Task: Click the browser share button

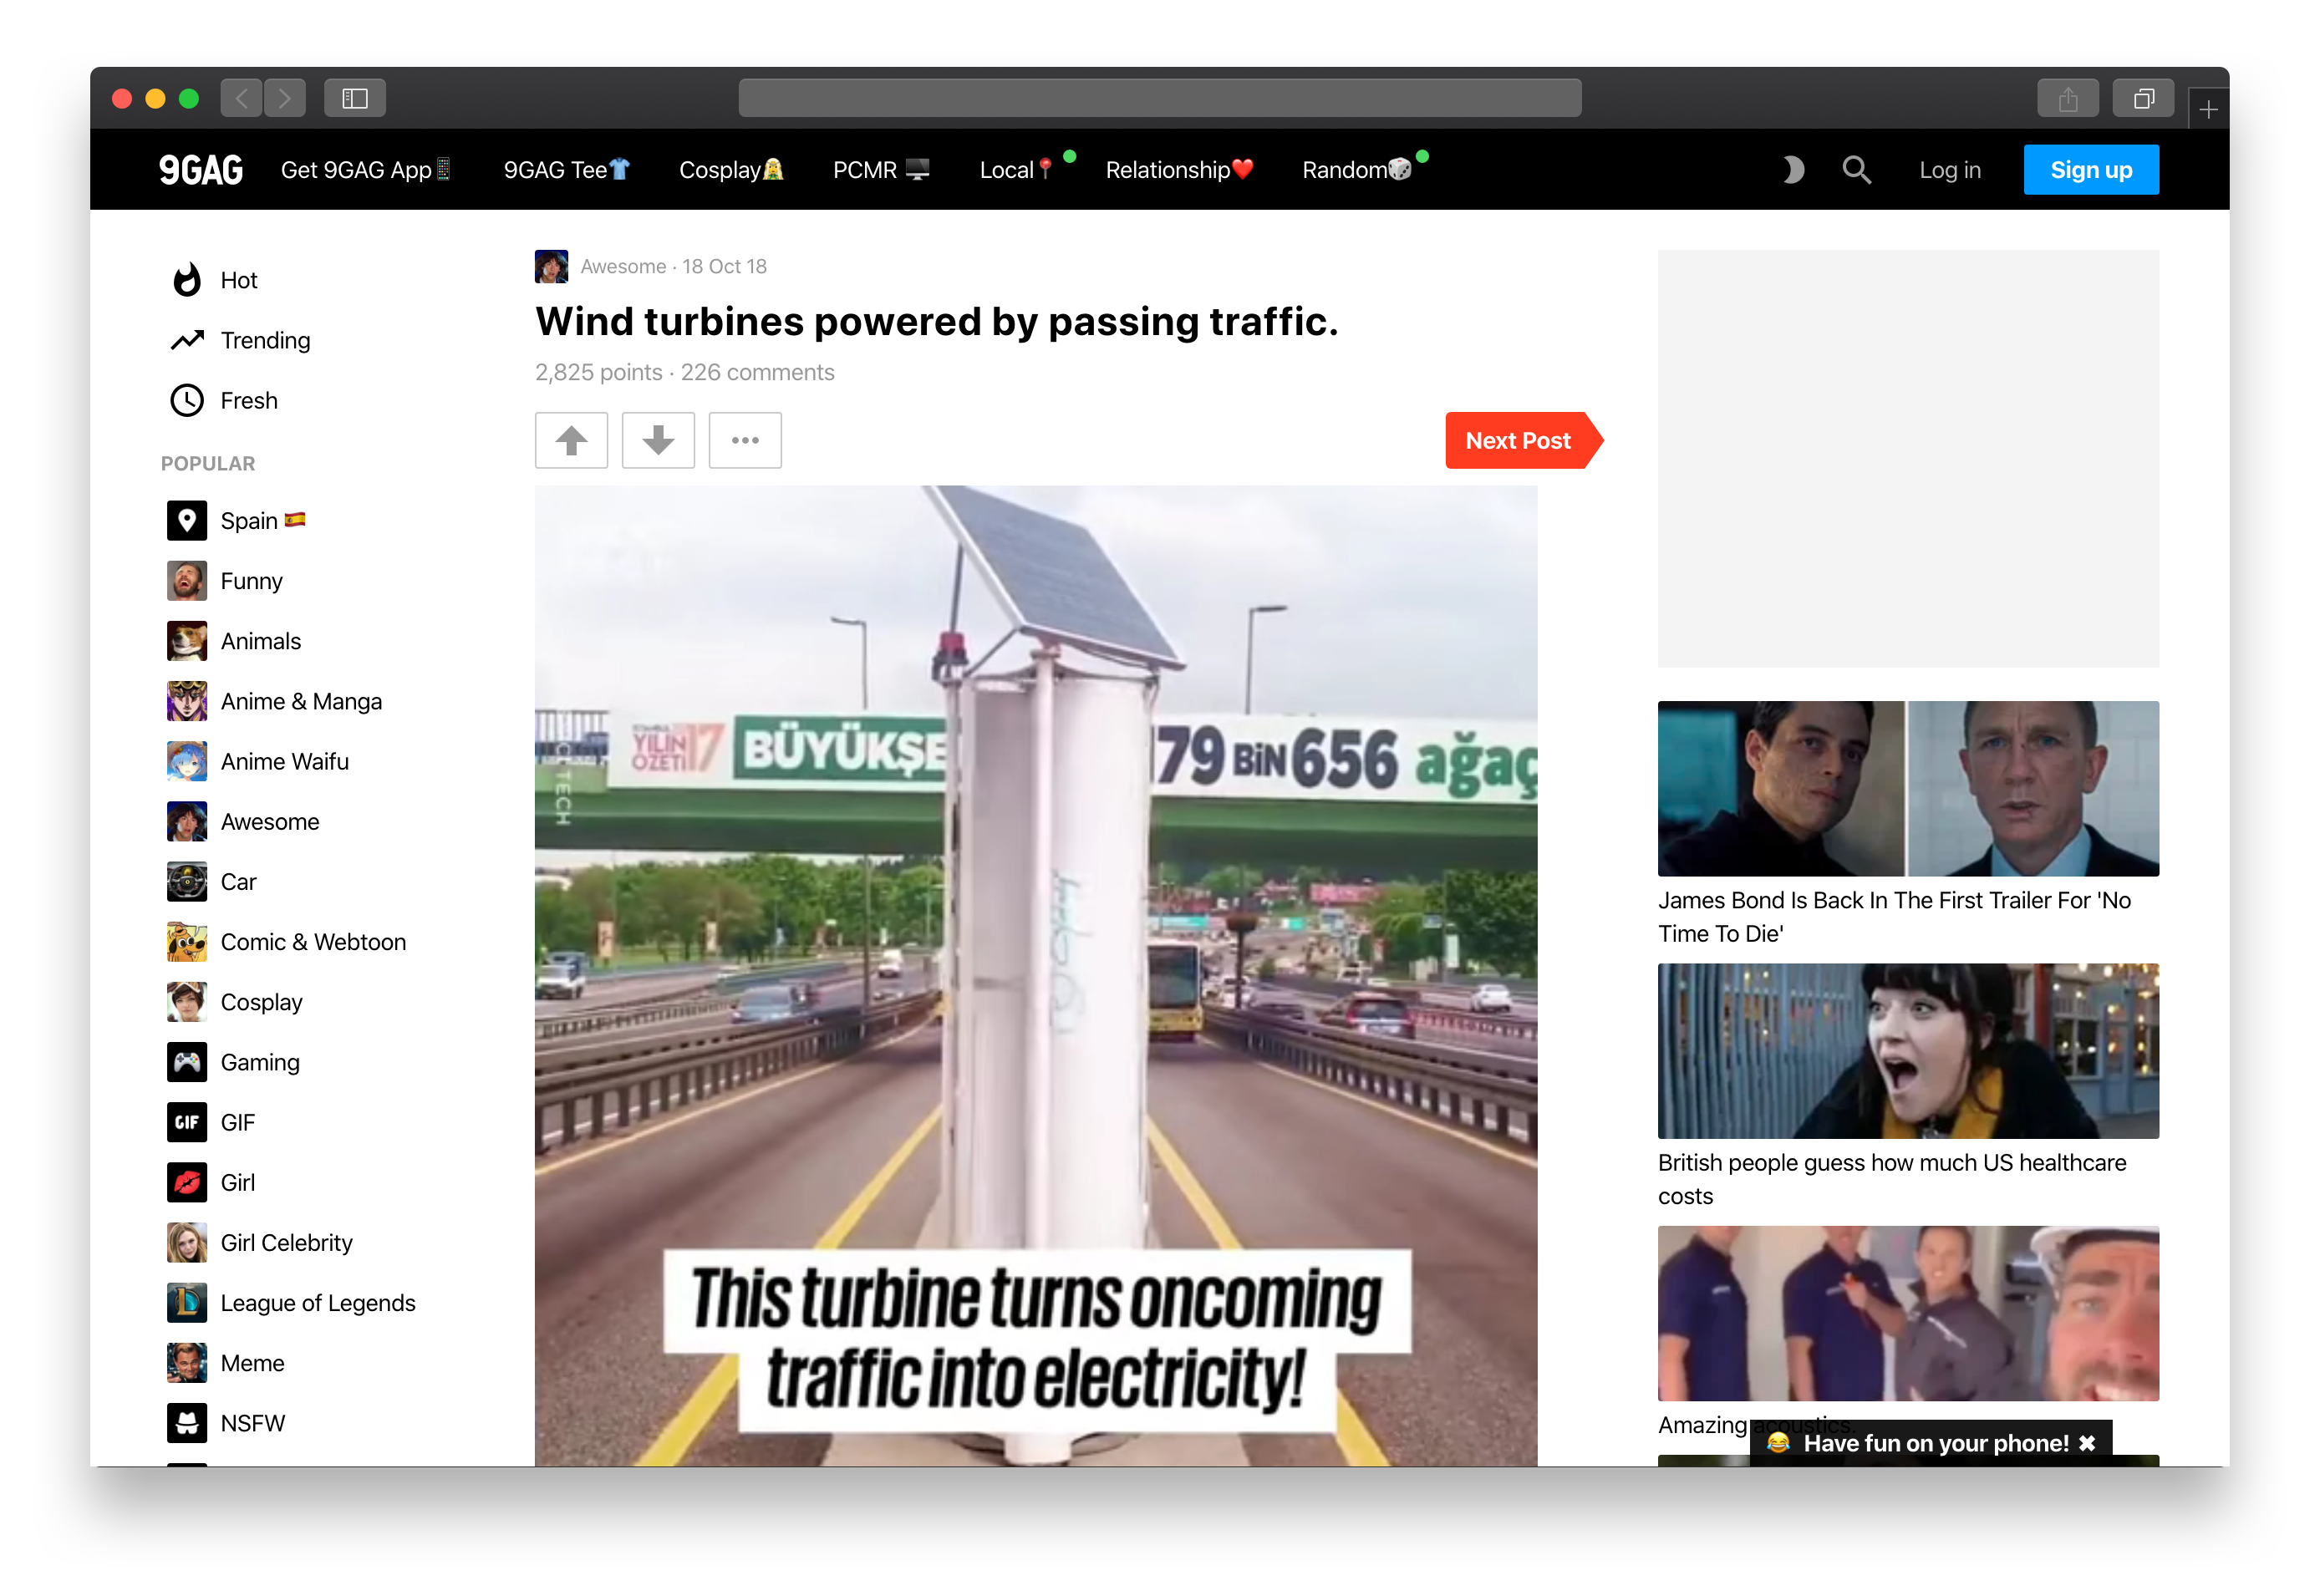Action: coord(2068,98)
